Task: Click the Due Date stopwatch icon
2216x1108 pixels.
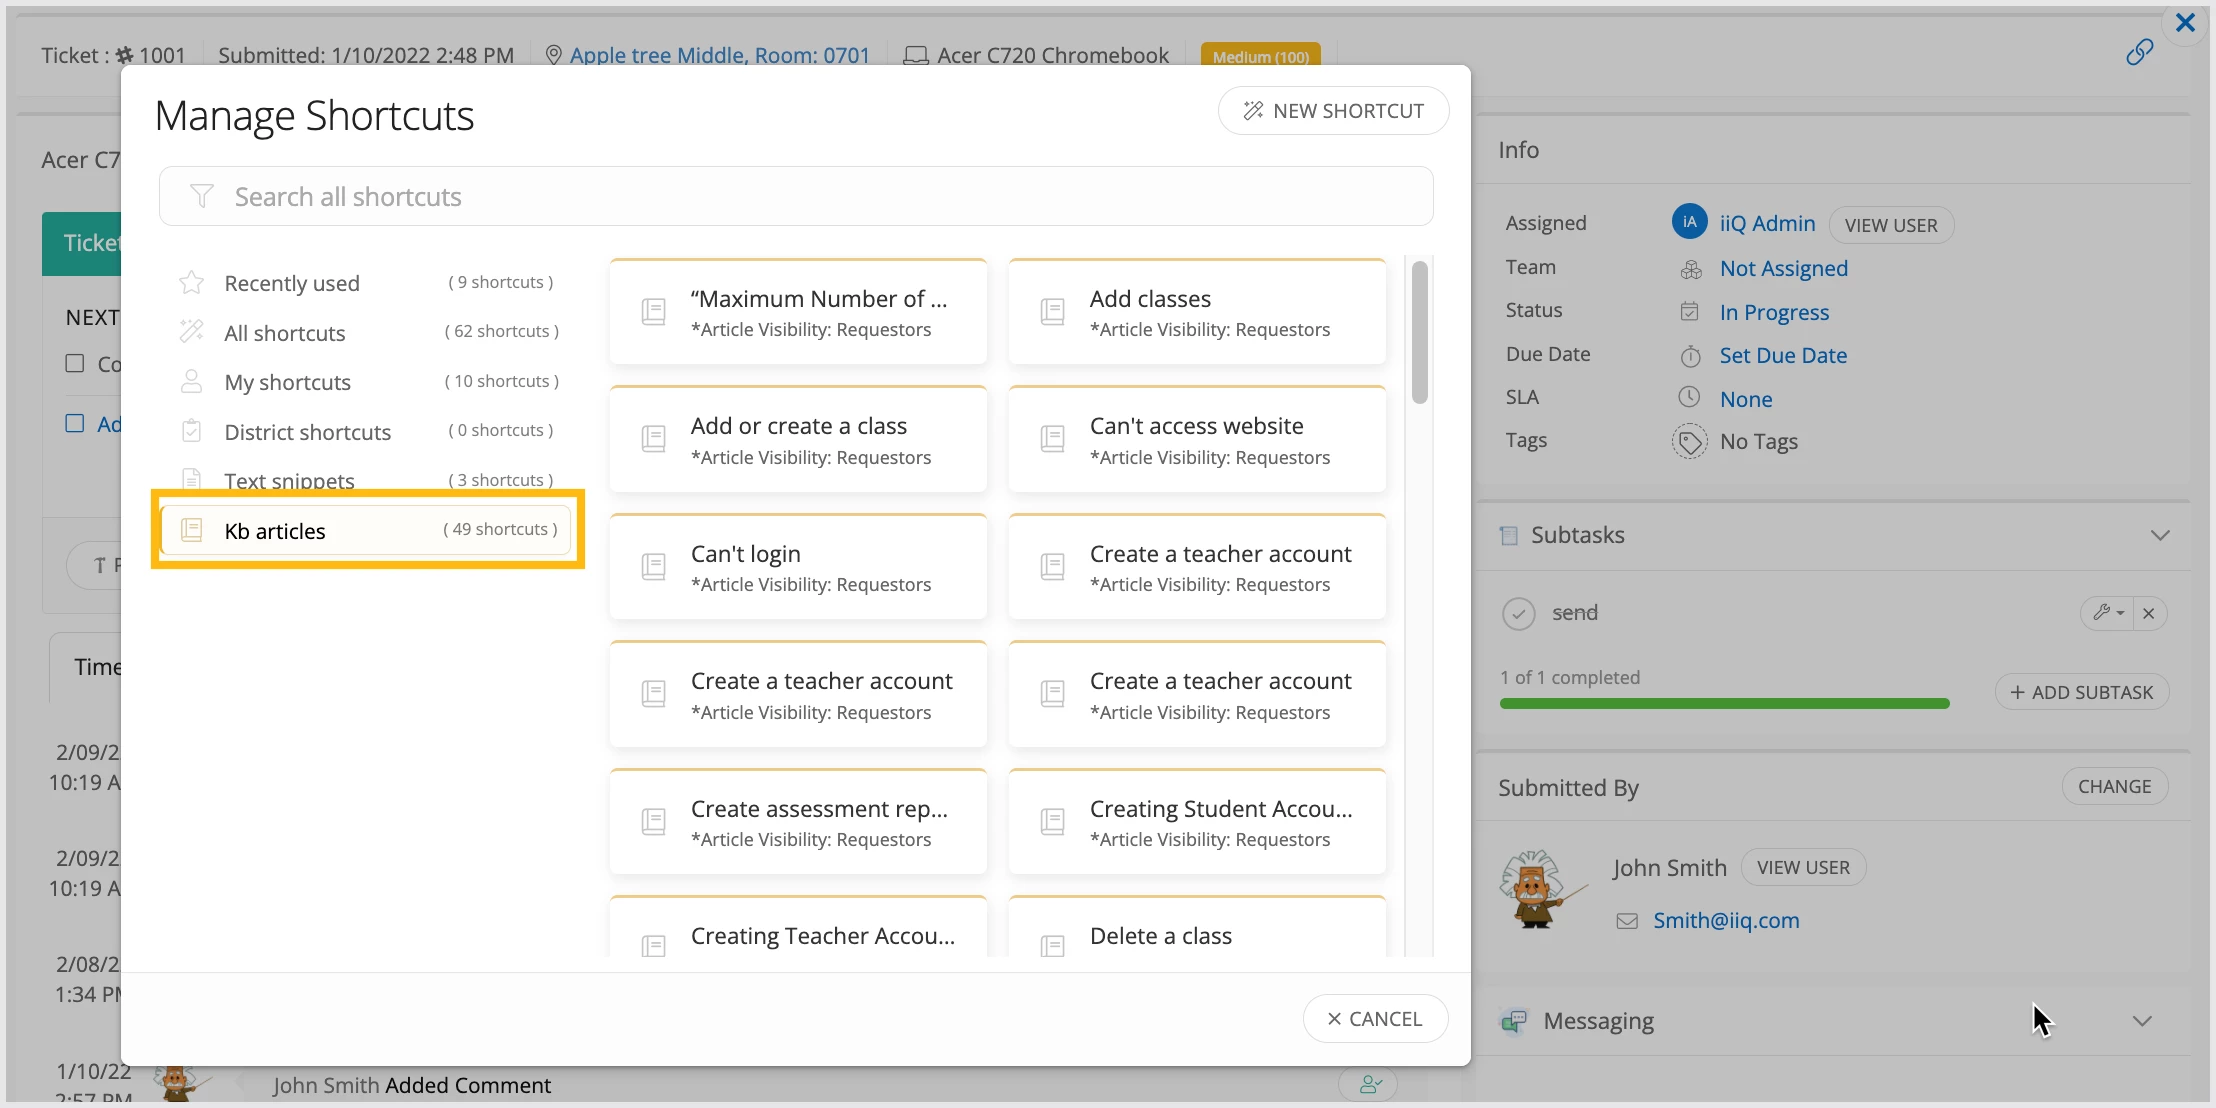Action: (x=1689, y=356)
